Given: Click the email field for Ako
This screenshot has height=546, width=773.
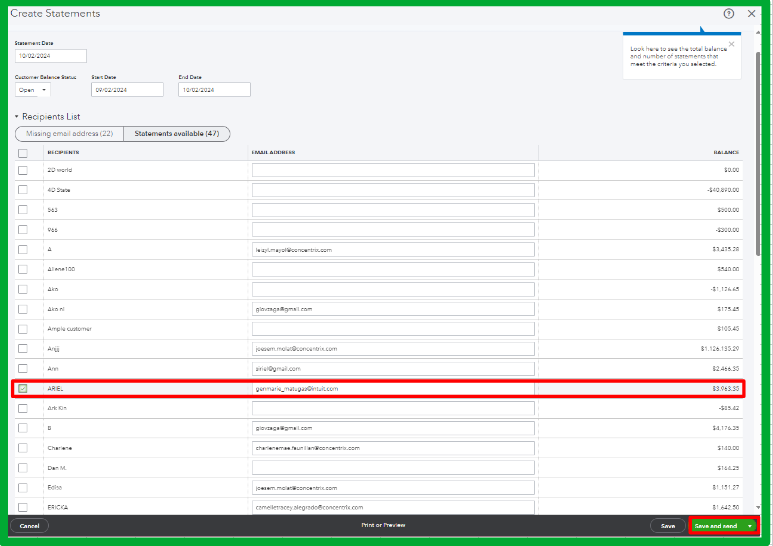Looking at the screenshot, I should (393, 289).
